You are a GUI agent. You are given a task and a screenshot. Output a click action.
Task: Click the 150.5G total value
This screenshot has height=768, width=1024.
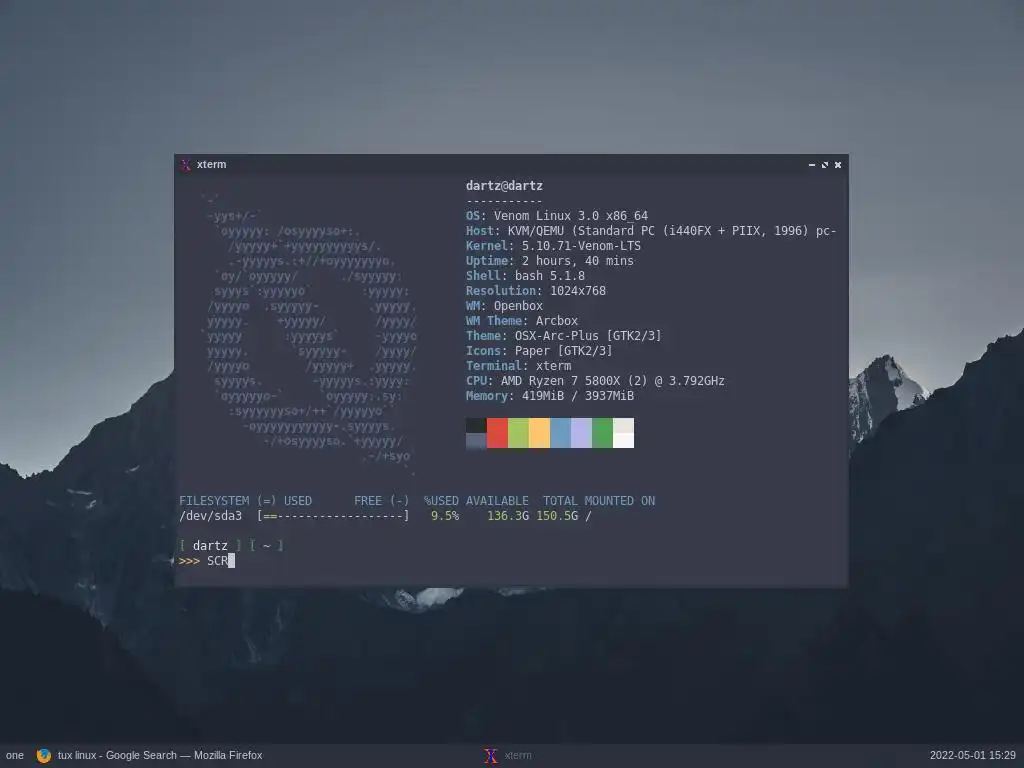tap(557, 516)
